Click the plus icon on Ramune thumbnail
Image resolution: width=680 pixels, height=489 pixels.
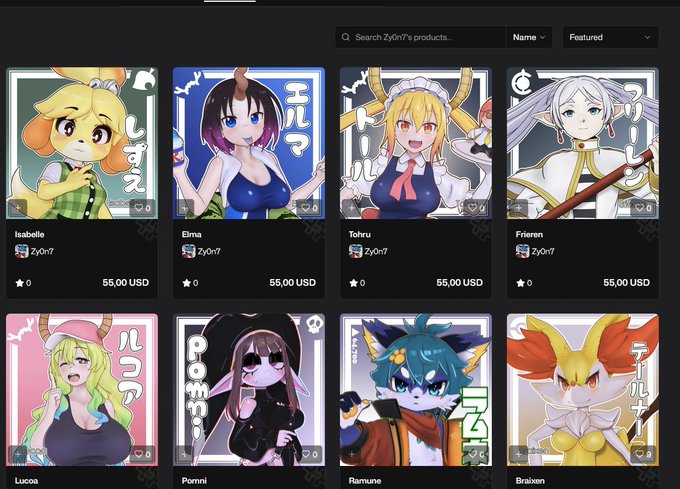pyautogui.click(x=352, y=454)
